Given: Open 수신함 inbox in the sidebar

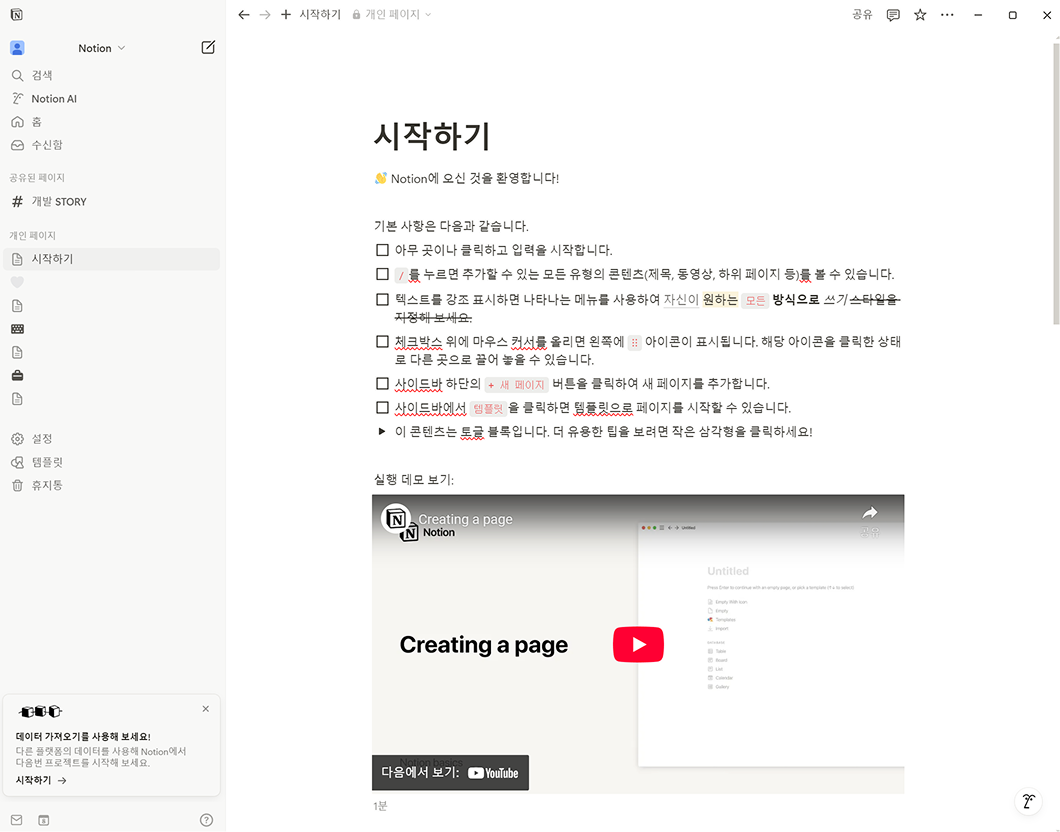Looking at the screenshot, I should pyautogui.click(x=112, y=145).
